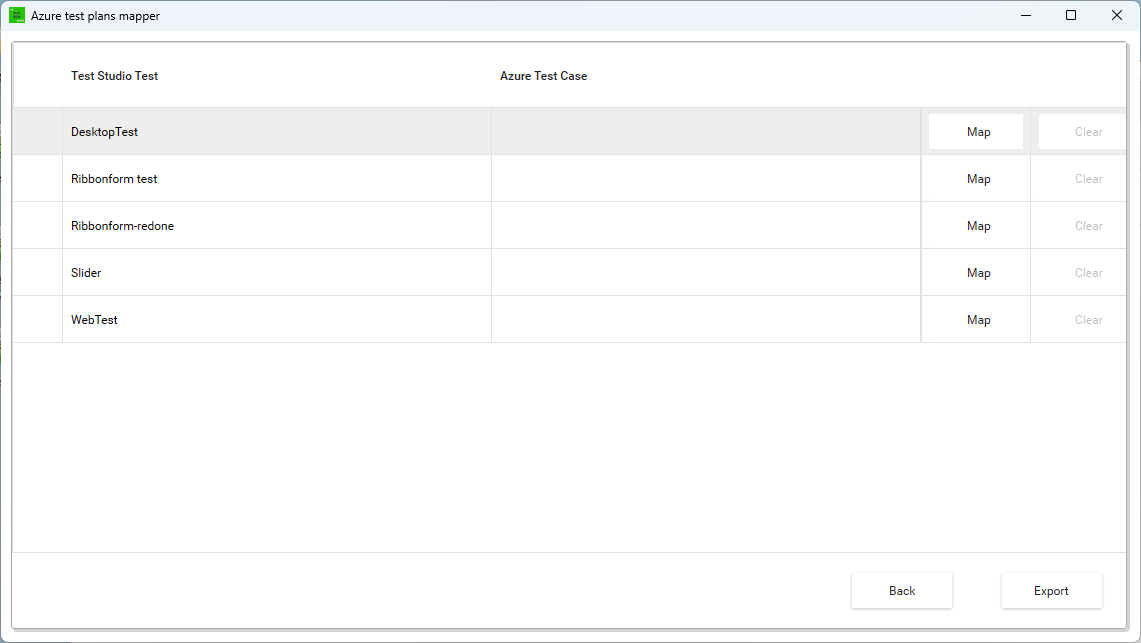
Task: Click the Azure Test Case column header
Action: [544, 76]
